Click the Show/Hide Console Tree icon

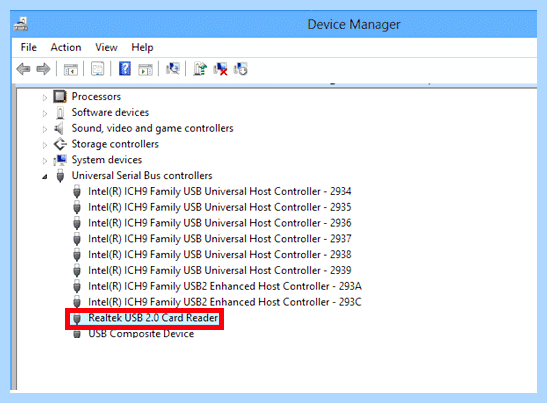click(x=70, y=69)
